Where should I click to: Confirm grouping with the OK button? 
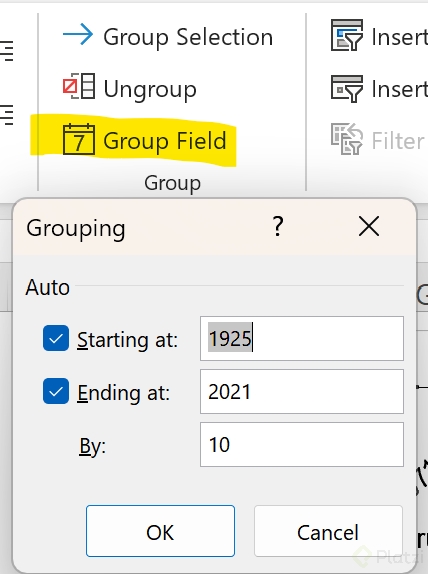[x=160, y=531]
